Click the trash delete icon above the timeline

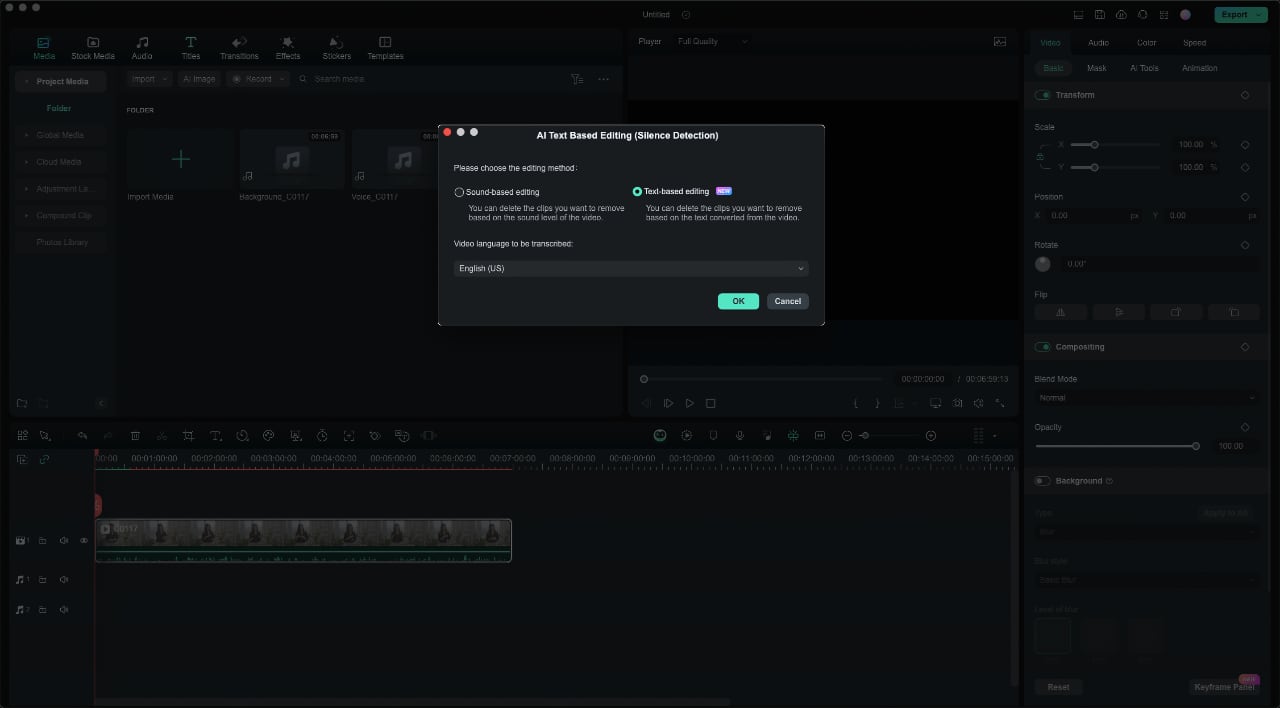click(135, 436)
